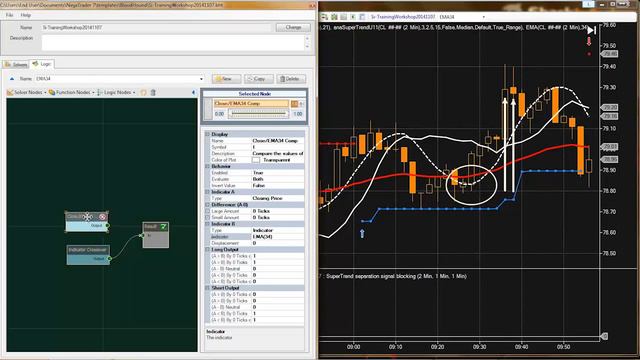
Task: Click the Delete logic button
Action: 291,79
